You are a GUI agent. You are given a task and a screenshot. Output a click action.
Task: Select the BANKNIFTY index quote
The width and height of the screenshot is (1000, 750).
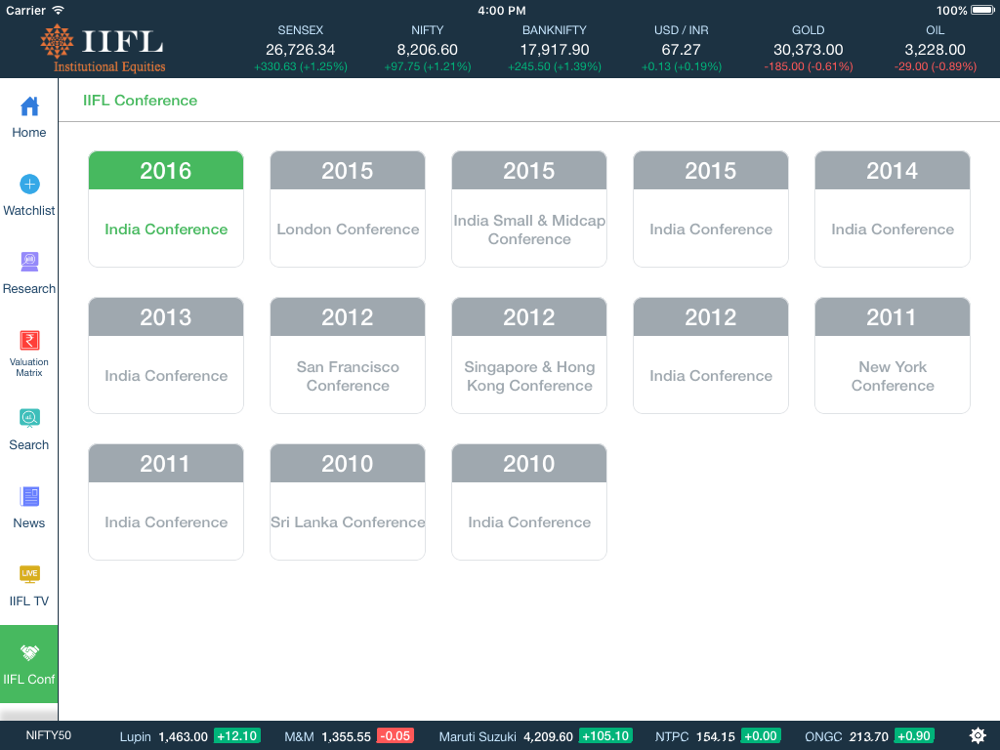pos(554,48)
